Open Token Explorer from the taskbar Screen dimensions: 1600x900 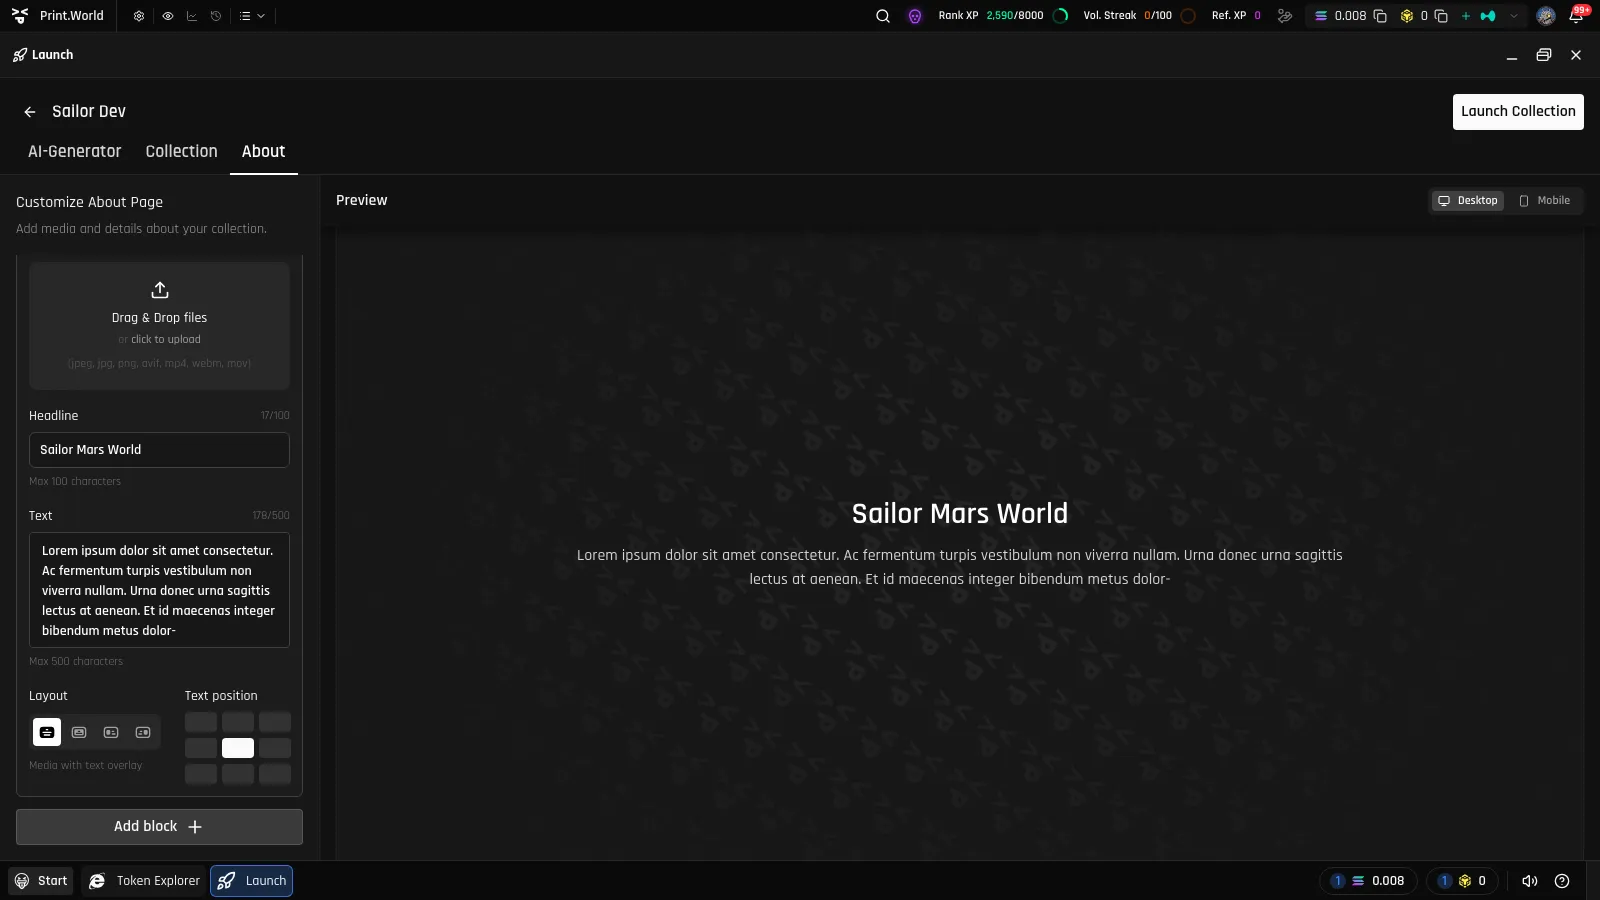[x=144, y=881]
